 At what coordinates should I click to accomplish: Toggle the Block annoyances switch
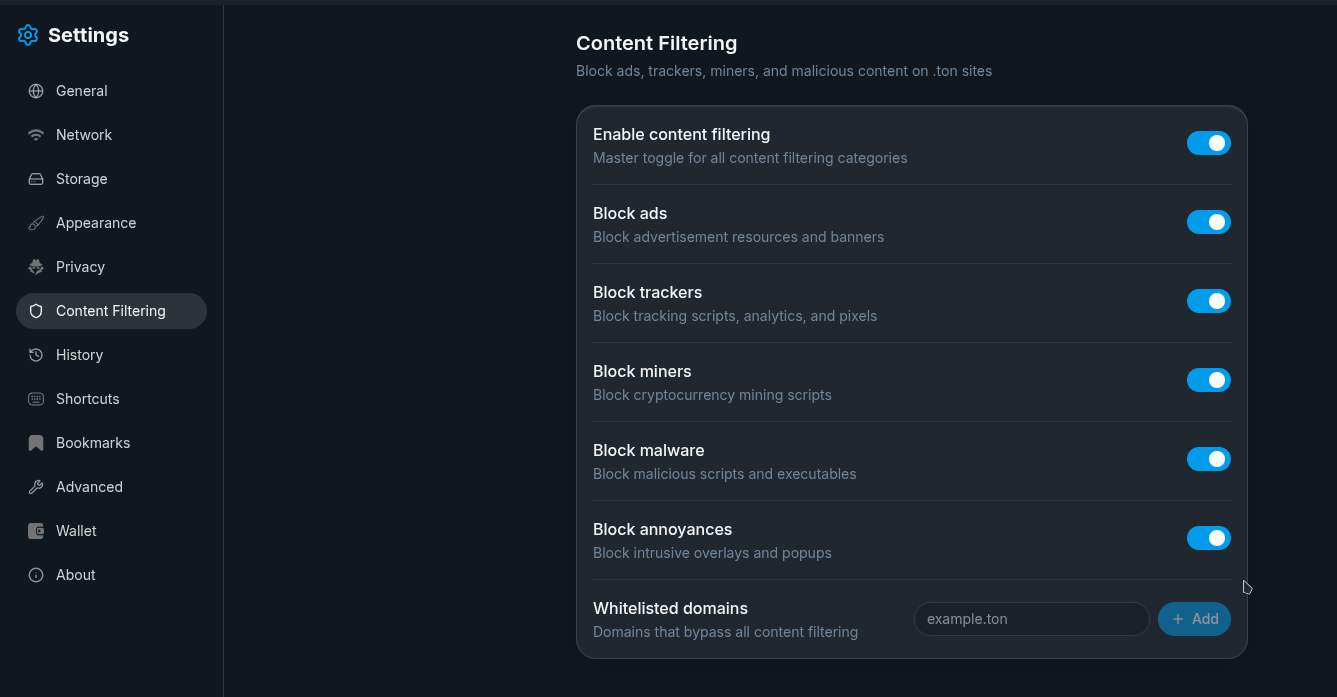coord(1208,538)
